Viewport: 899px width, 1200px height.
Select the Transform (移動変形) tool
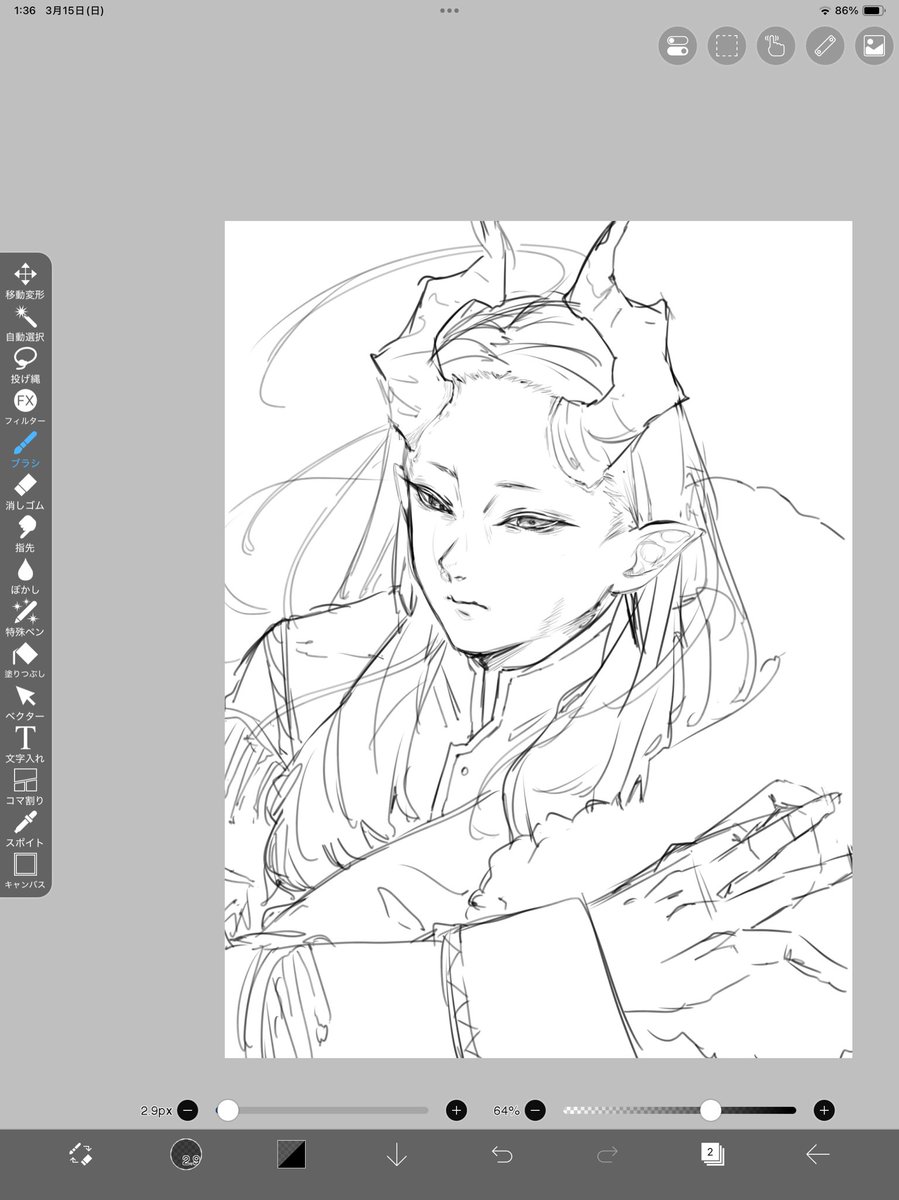pos(25,281)
